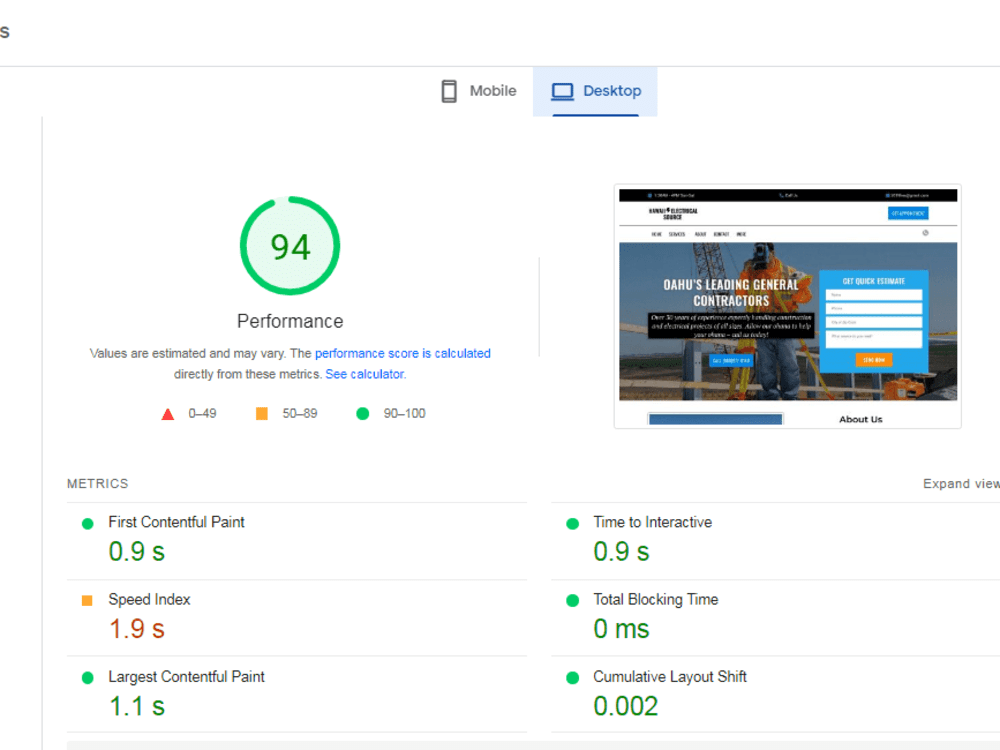Click the 0.9 s Time to Interactive value
This screenshot has height=750, width=1000.
point(621,552)
